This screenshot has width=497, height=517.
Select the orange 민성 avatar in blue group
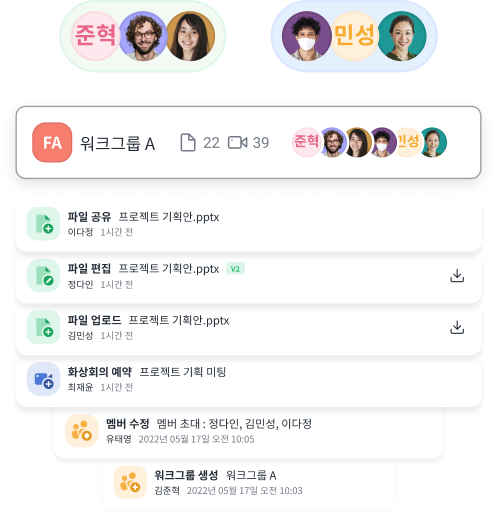pyautogui.click(x=354, y=36)
